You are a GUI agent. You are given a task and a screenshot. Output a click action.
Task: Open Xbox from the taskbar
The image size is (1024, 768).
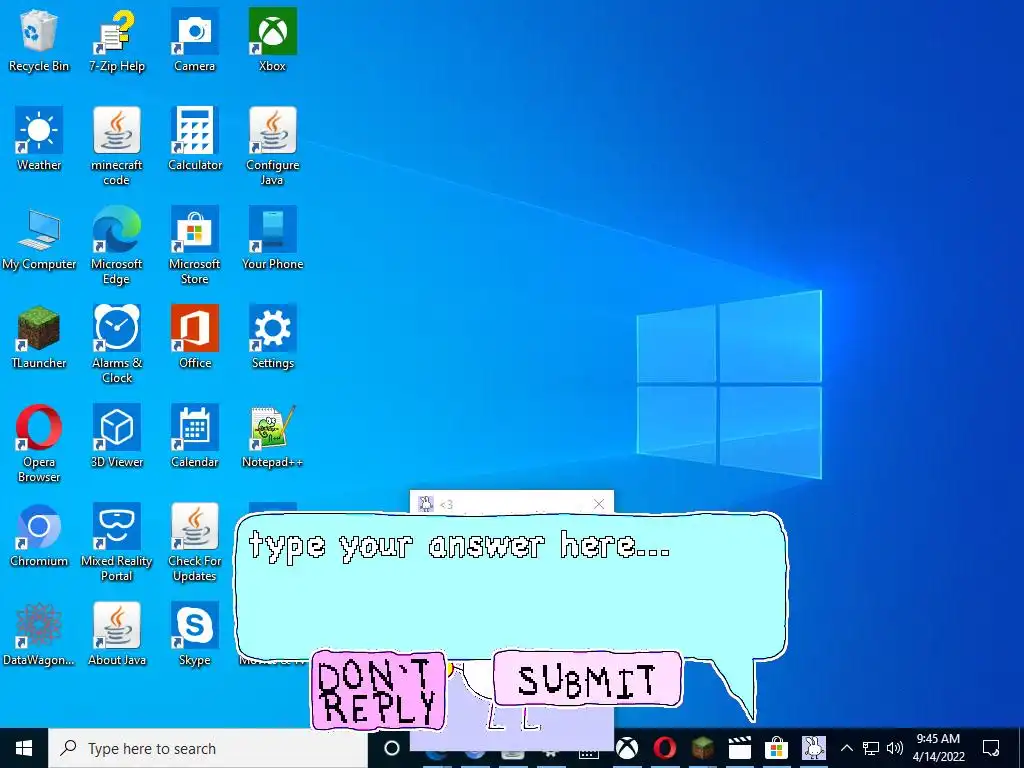[x=627, y=748]
